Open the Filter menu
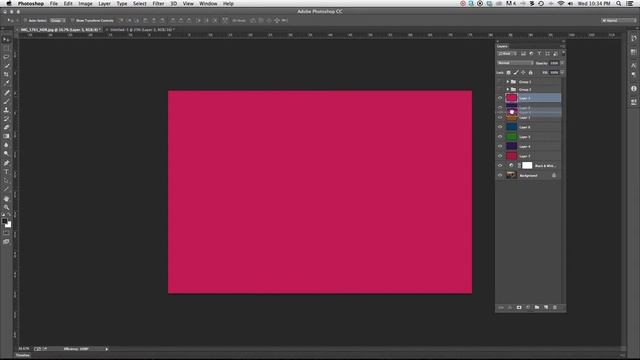The height and width of the screenshot is (360, 640). (158, 4)
